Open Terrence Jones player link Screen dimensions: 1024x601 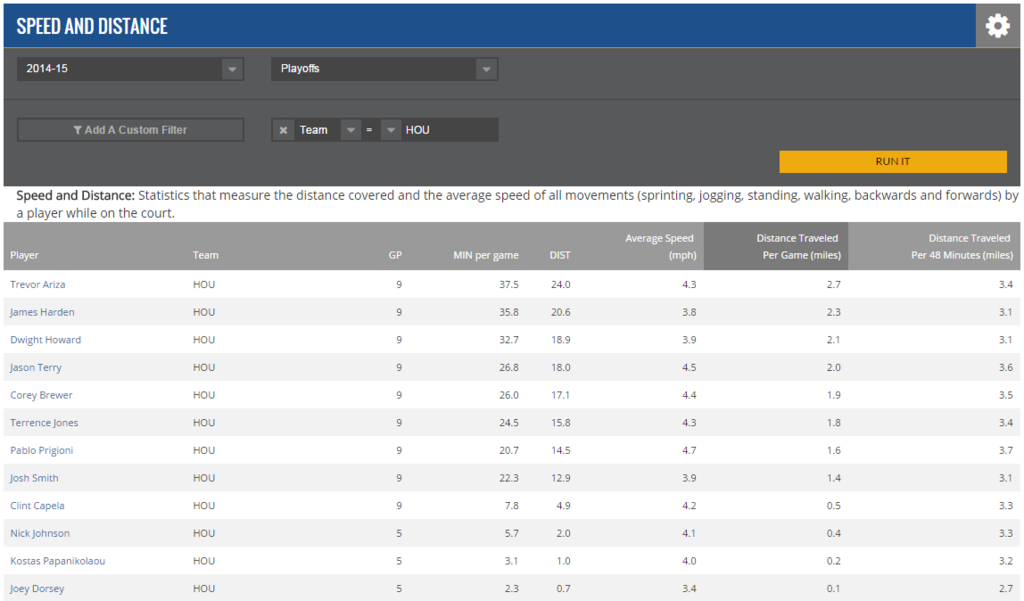[44, 423]
